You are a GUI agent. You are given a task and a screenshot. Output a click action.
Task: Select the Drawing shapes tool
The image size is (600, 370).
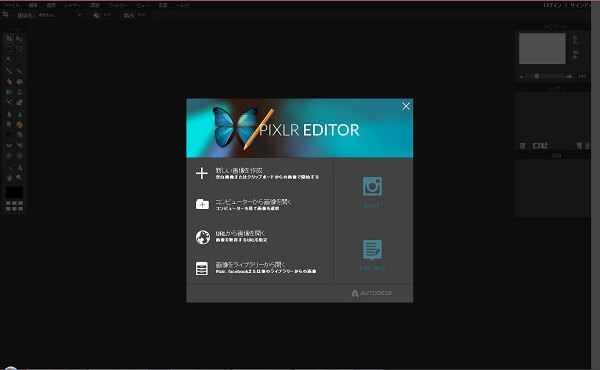[x=19, y=103]
